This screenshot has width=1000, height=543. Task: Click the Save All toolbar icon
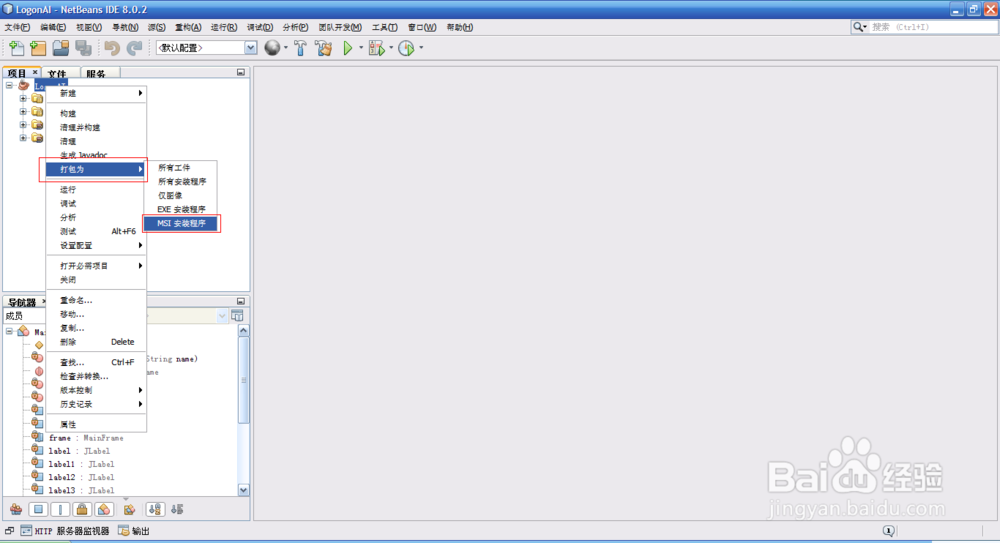[x=83, y=48]
